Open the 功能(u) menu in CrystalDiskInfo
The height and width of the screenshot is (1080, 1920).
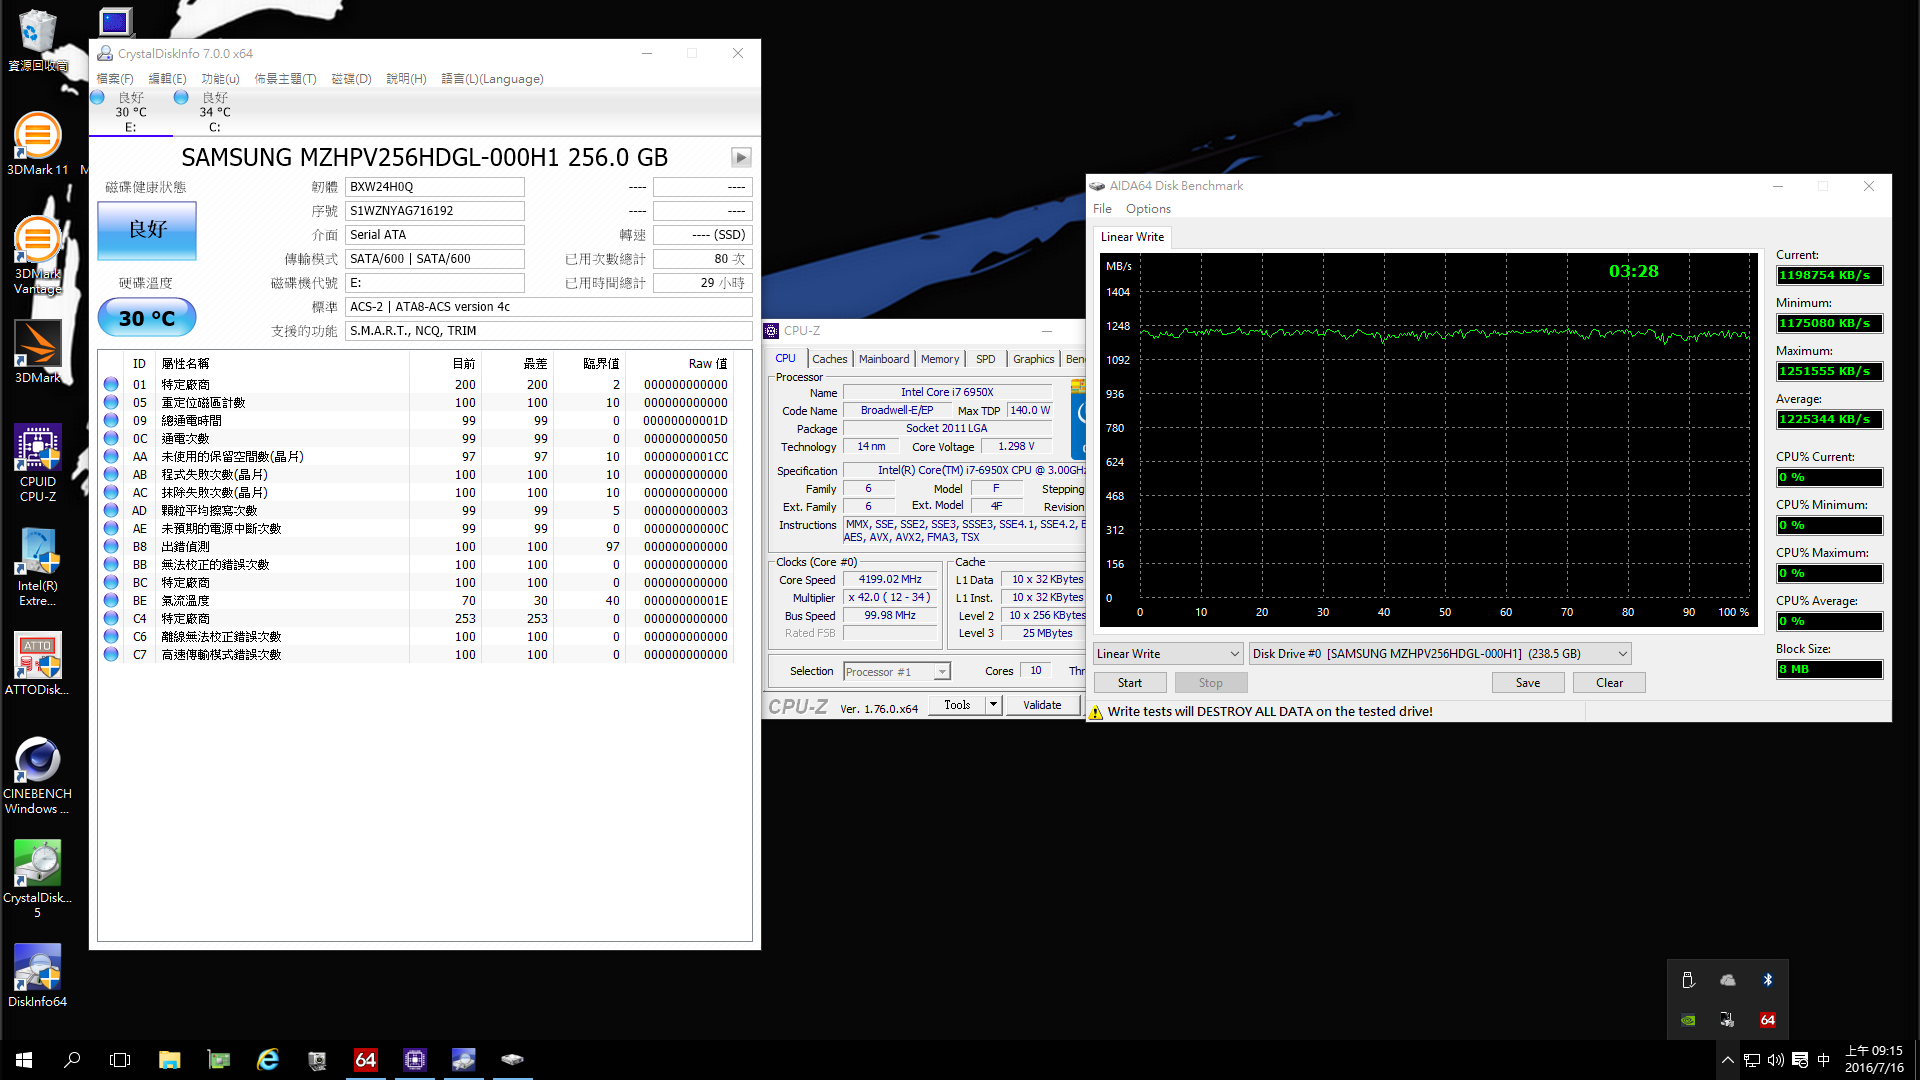(x=220, y=79)
